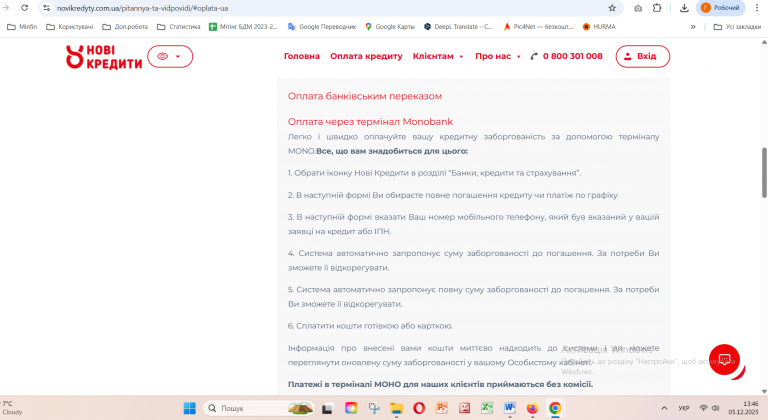Open the Extensions puzzle icon
Viewport: 768px width, 420px height.
coord(657,8)
